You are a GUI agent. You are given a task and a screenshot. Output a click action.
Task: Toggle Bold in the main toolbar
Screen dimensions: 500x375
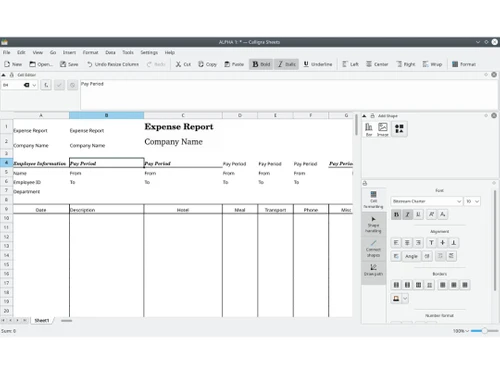point(261,64)
